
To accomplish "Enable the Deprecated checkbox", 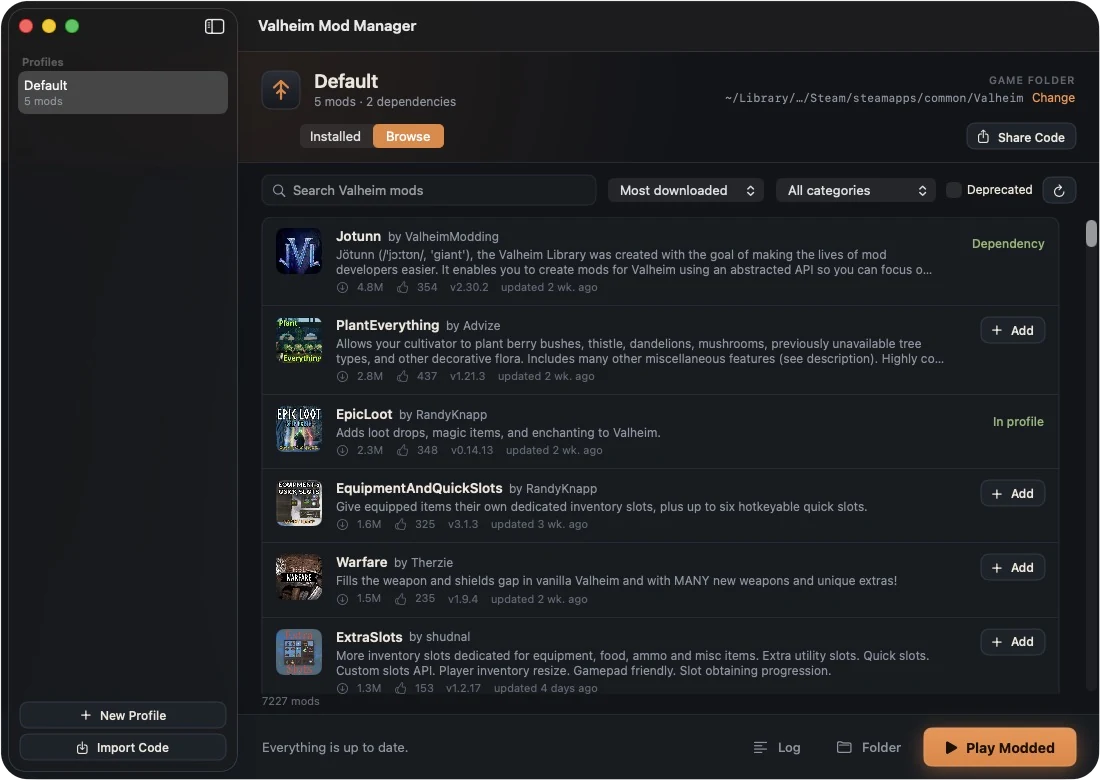I will coord(953,190).
